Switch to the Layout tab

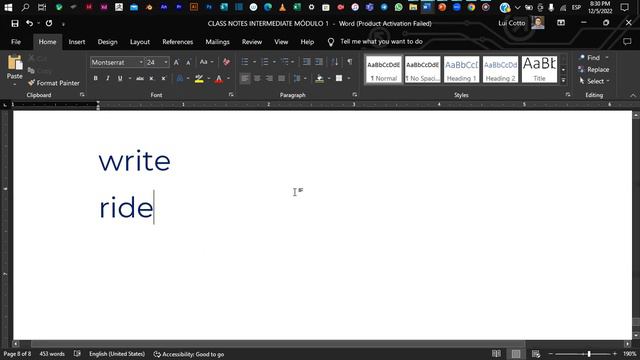[140, 42]
